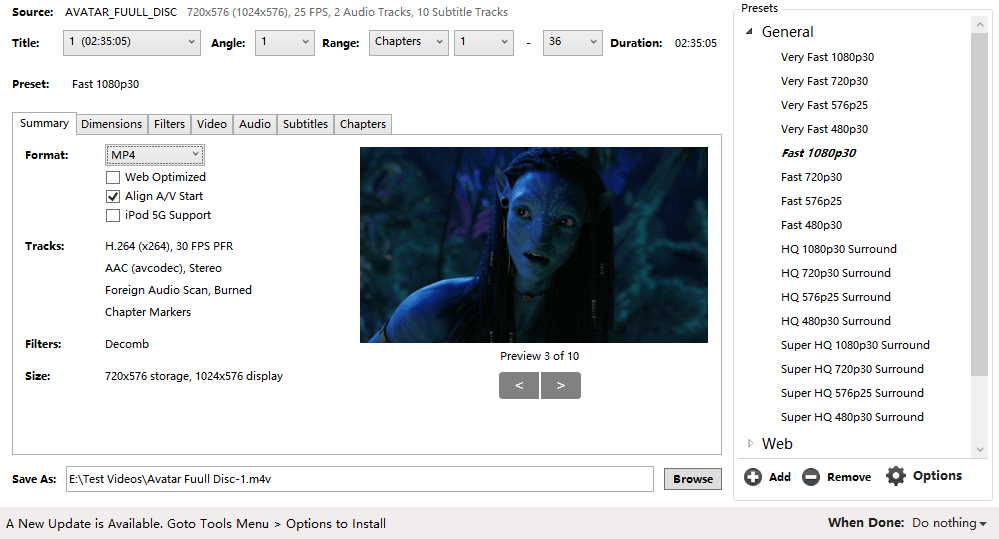999x539 pixels.
Task: Click inside the Save As path field
Action: [359, 479]
